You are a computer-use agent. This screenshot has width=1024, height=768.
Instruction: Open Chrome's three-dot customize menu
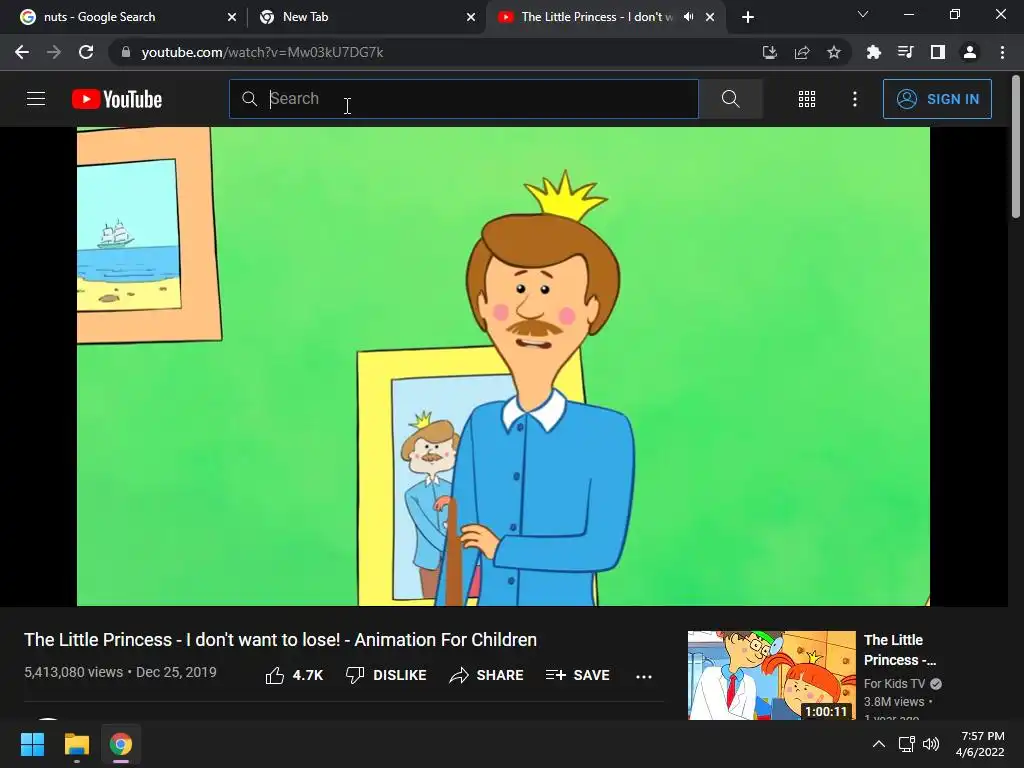click(1002, 52)
